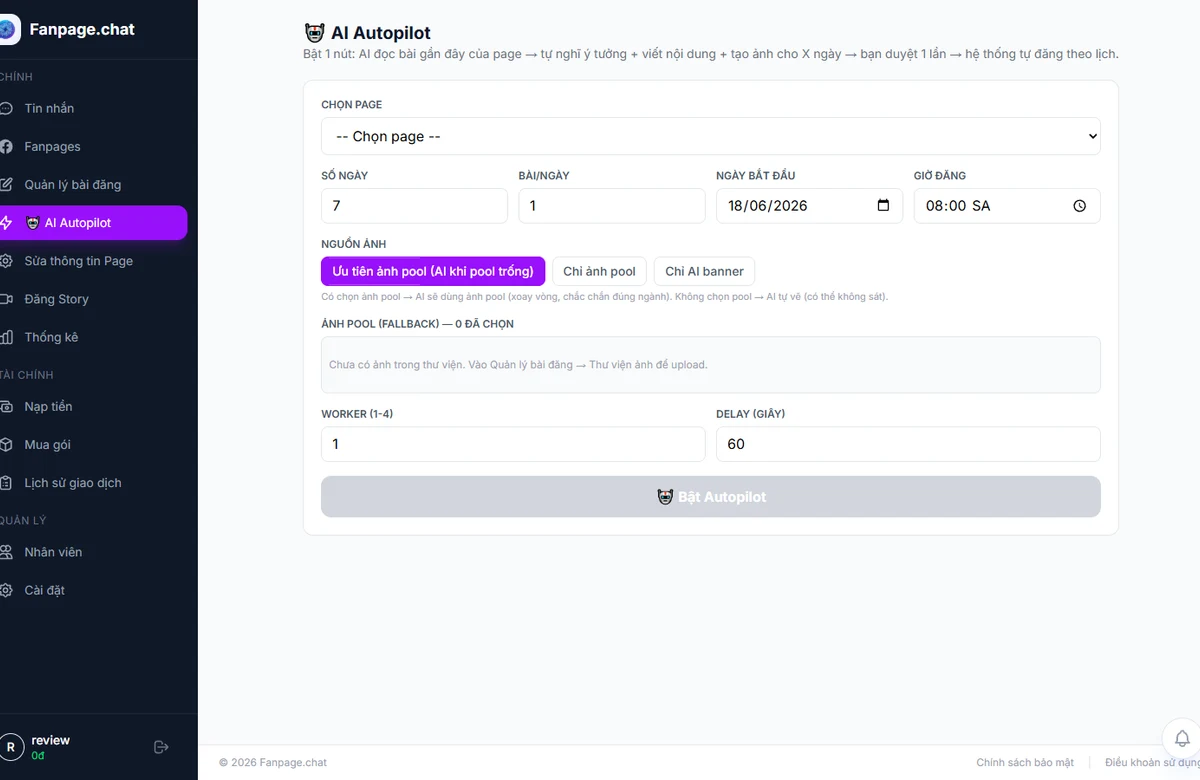1200x780 pixels.
Task: Click the Worker (1-4) input field
Action: click(513, 444)
